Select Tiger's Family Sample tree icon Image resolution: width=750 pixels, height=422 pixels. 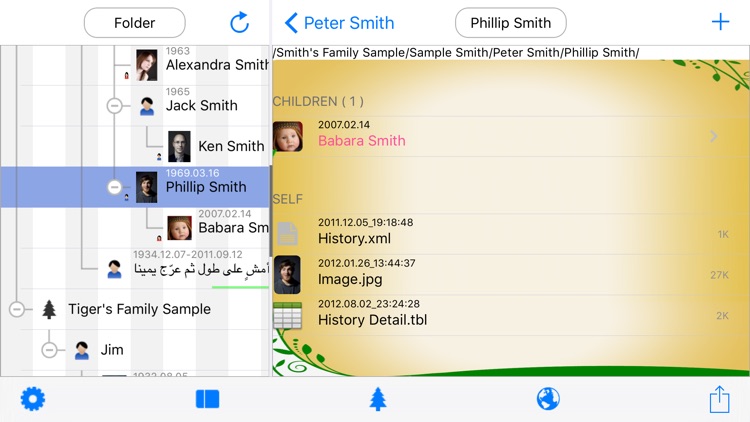click(x=49, y=309)
